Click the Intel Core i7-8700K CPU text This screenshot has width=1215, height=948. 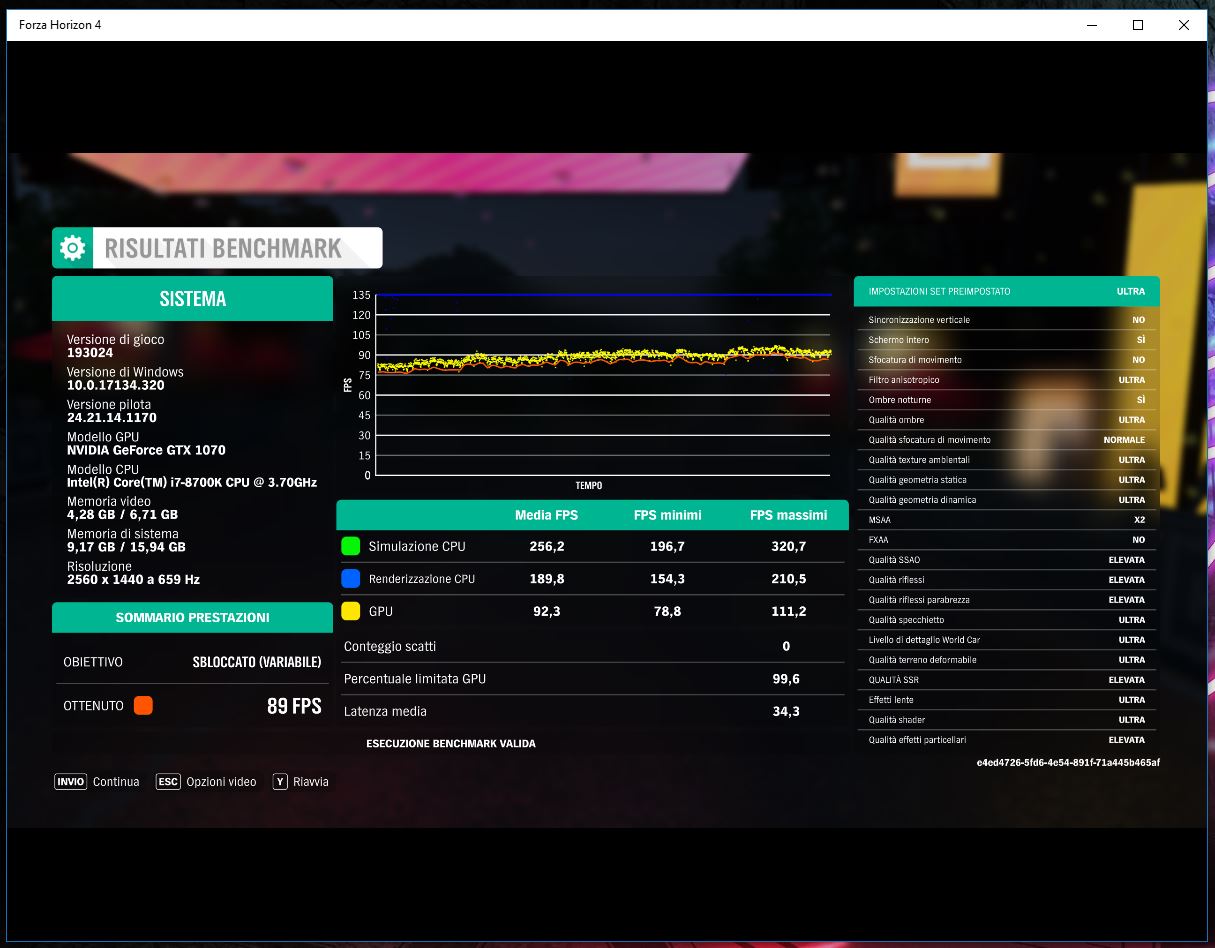(x=192, y=482)
